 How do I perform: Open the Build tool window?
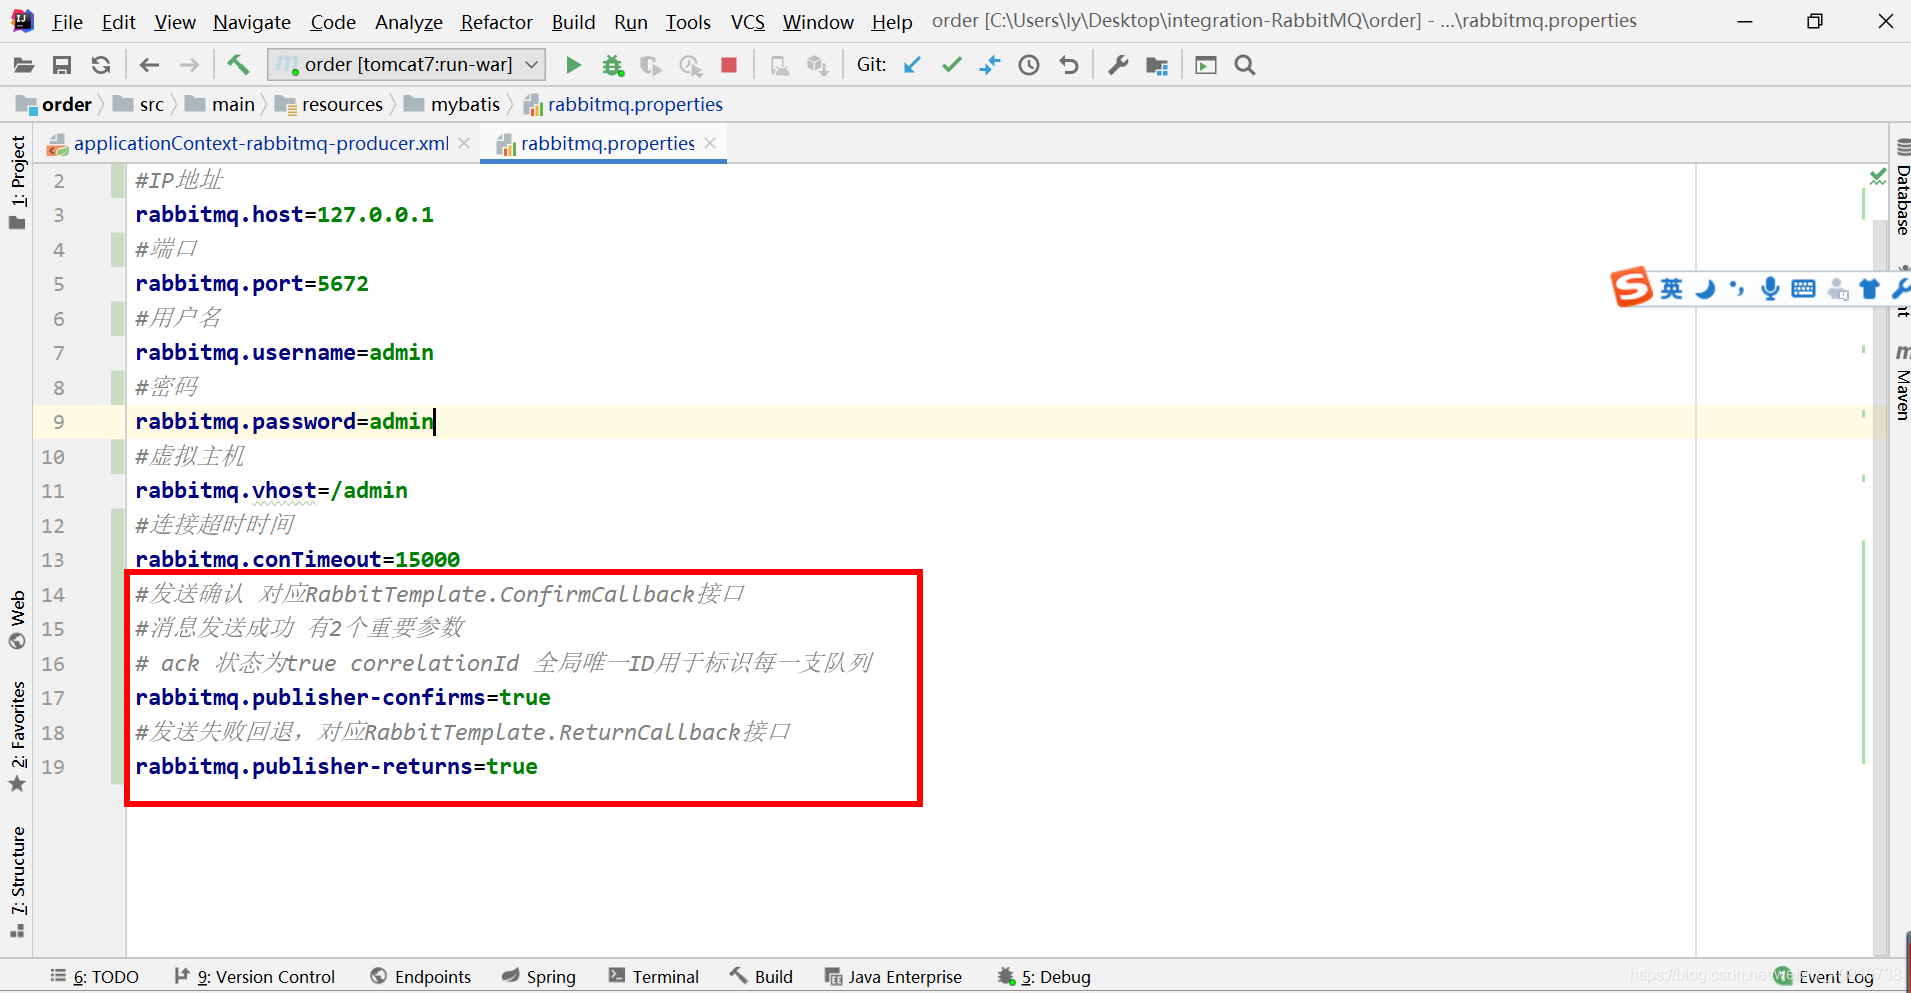click(x=762, y=977)
